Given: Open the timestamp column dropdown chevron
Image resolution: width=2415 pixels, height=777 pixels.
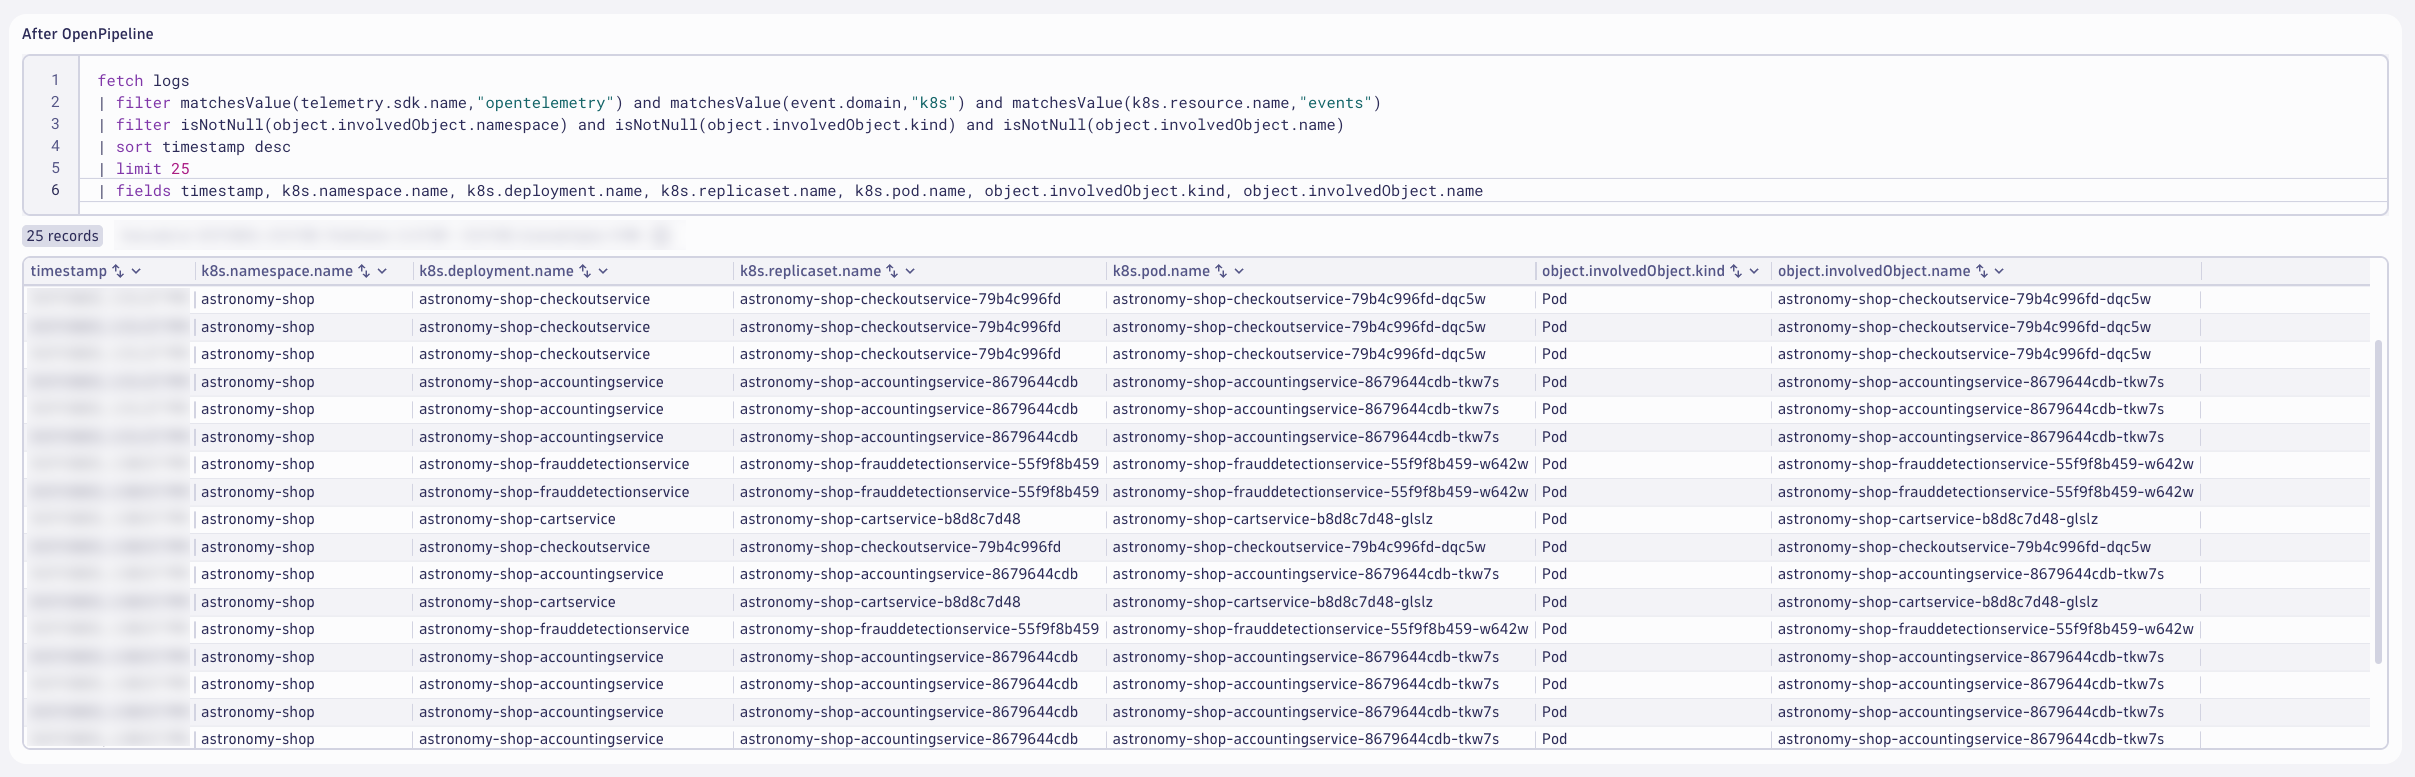Looking at the screenshot, I should (x=136, y=271).
